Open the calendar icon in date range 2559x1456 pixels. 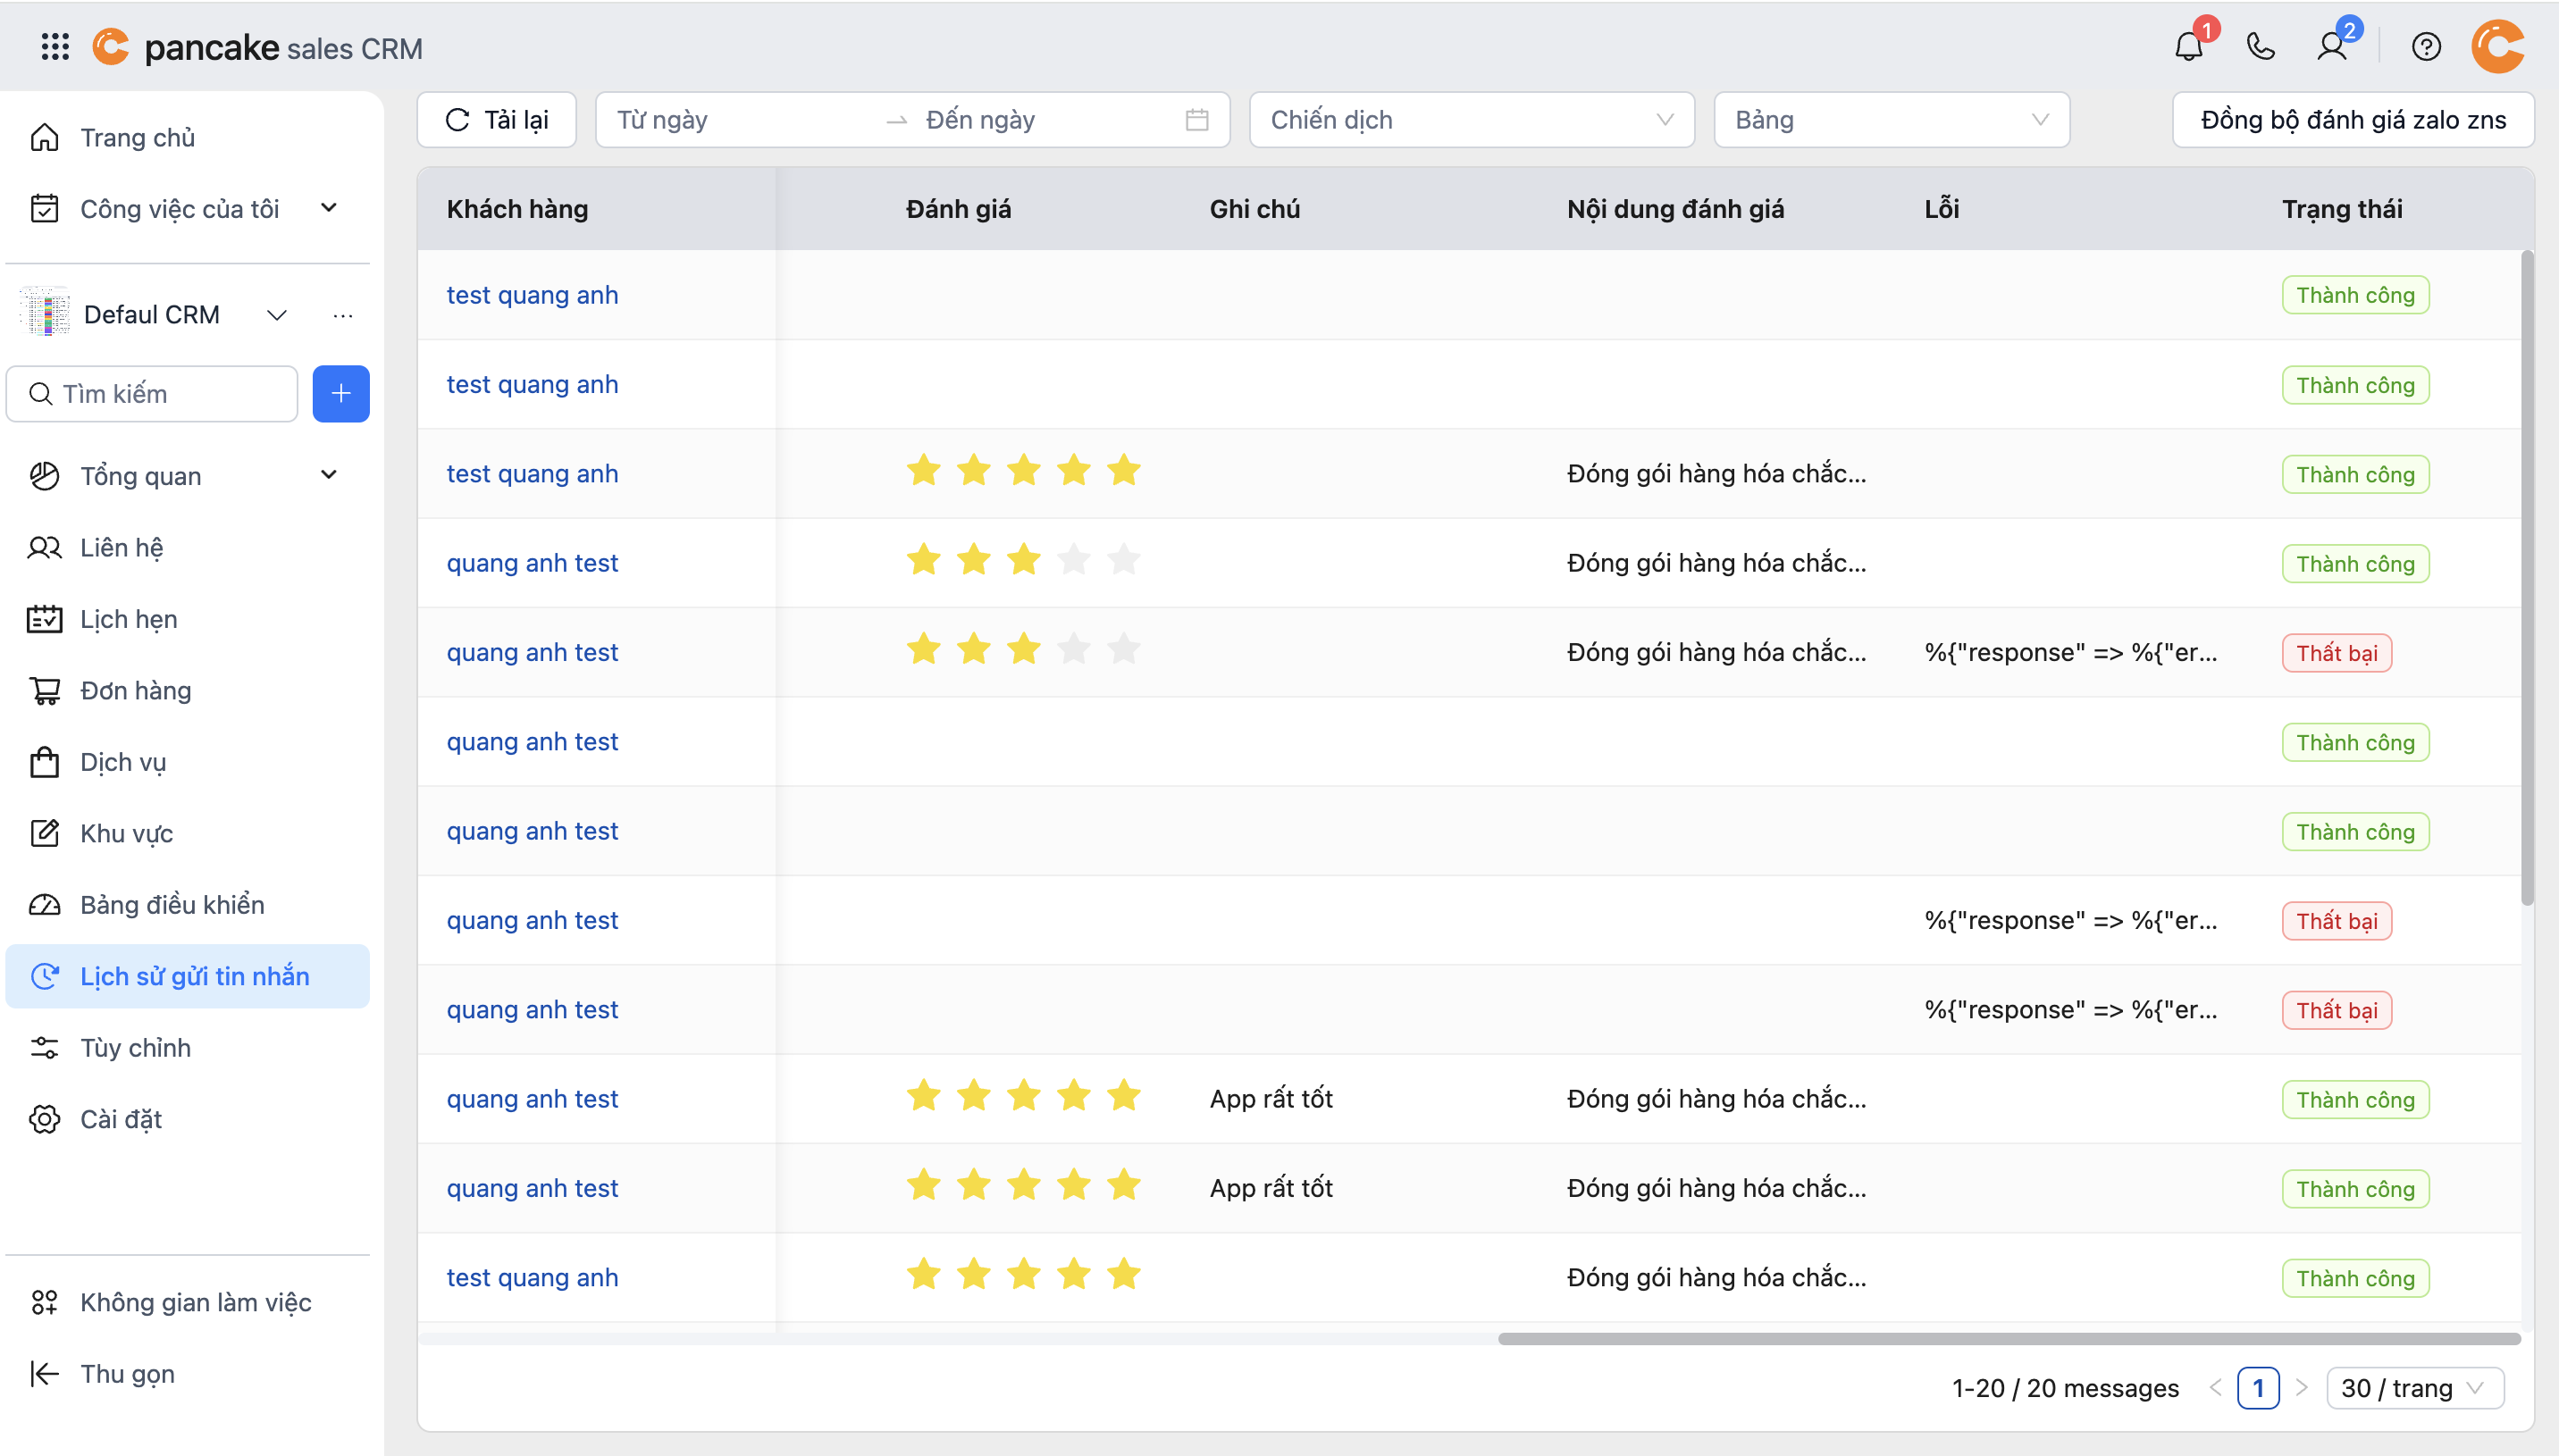[x=1196, y=120]
